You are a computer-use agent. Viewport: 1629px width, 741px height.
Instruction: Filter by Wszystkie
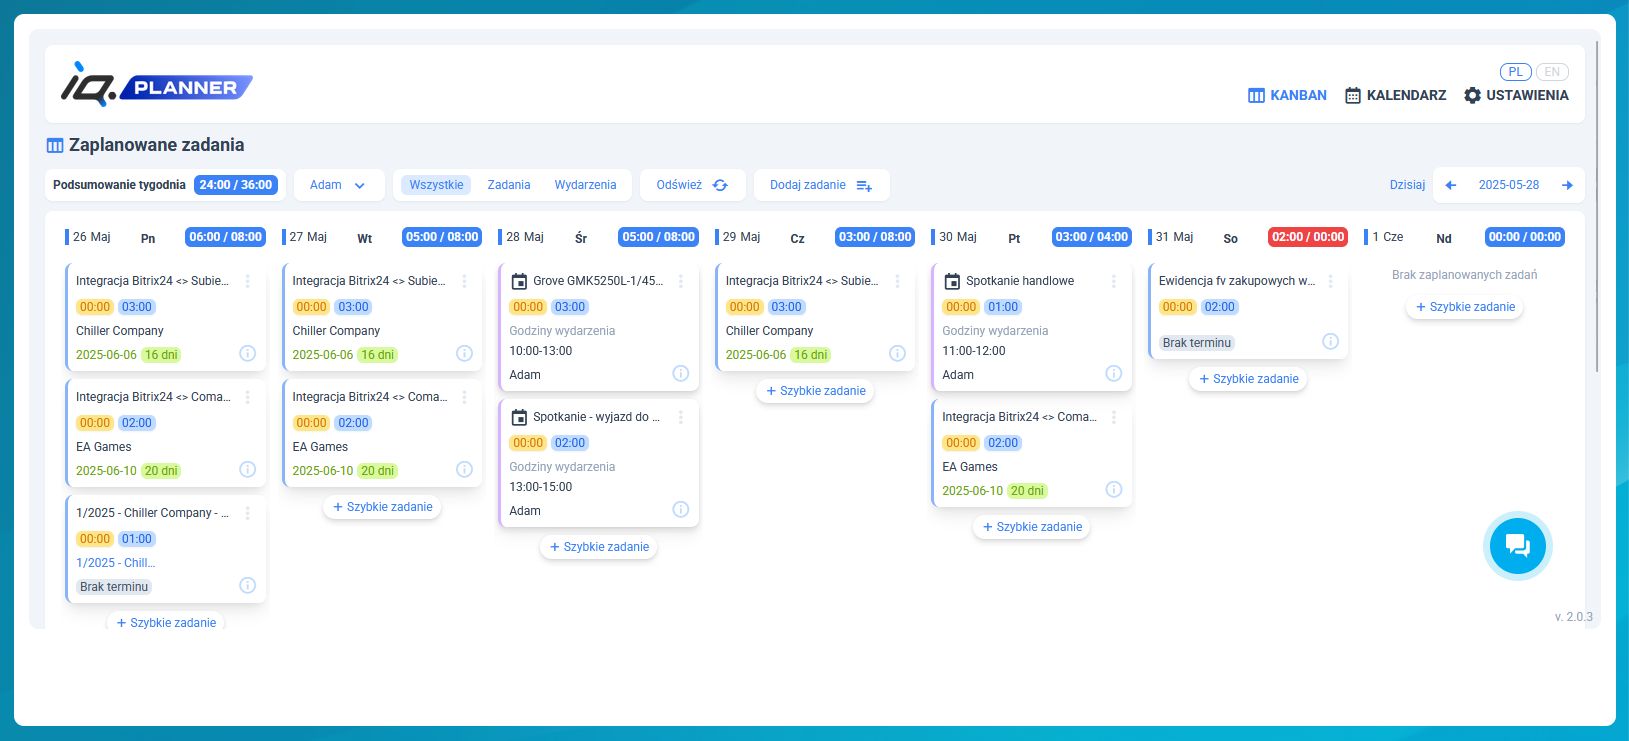[x=436, y=185]
